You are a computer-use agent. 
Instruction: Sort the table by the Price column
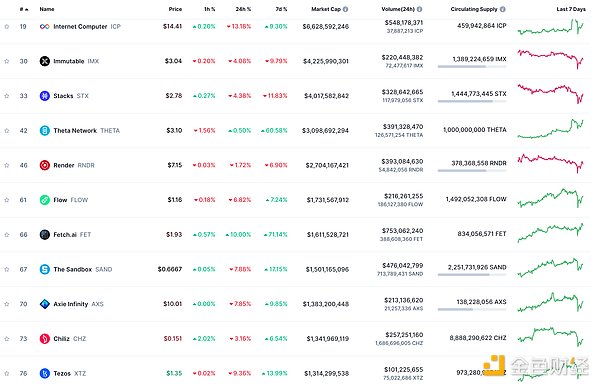point(175,9)
